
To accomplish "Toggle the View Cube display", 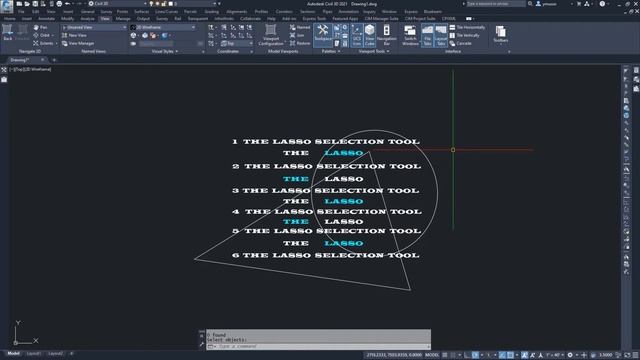I will [369, 35].
